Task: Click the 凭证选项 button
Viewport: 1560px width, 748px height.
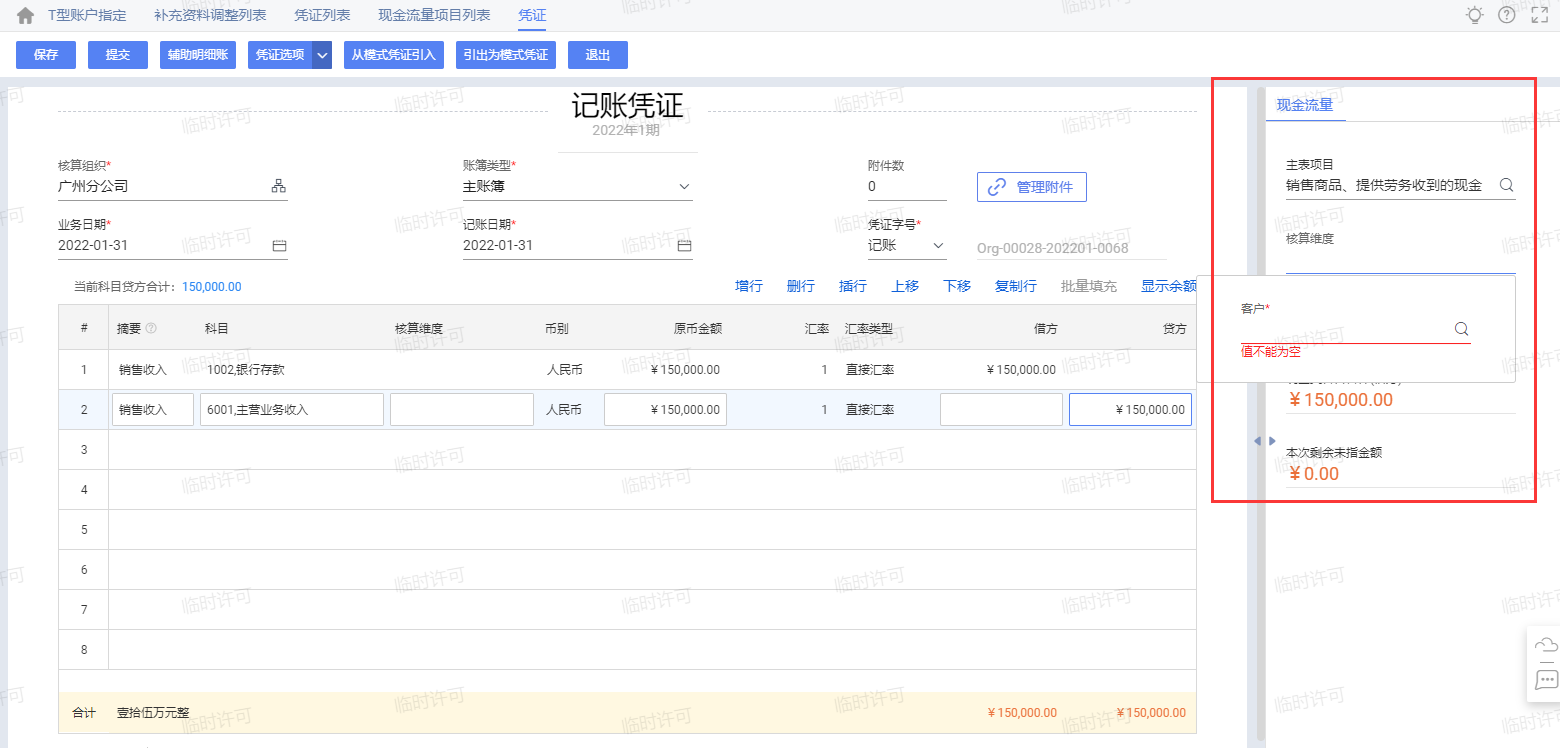Action: pos(280,55)
